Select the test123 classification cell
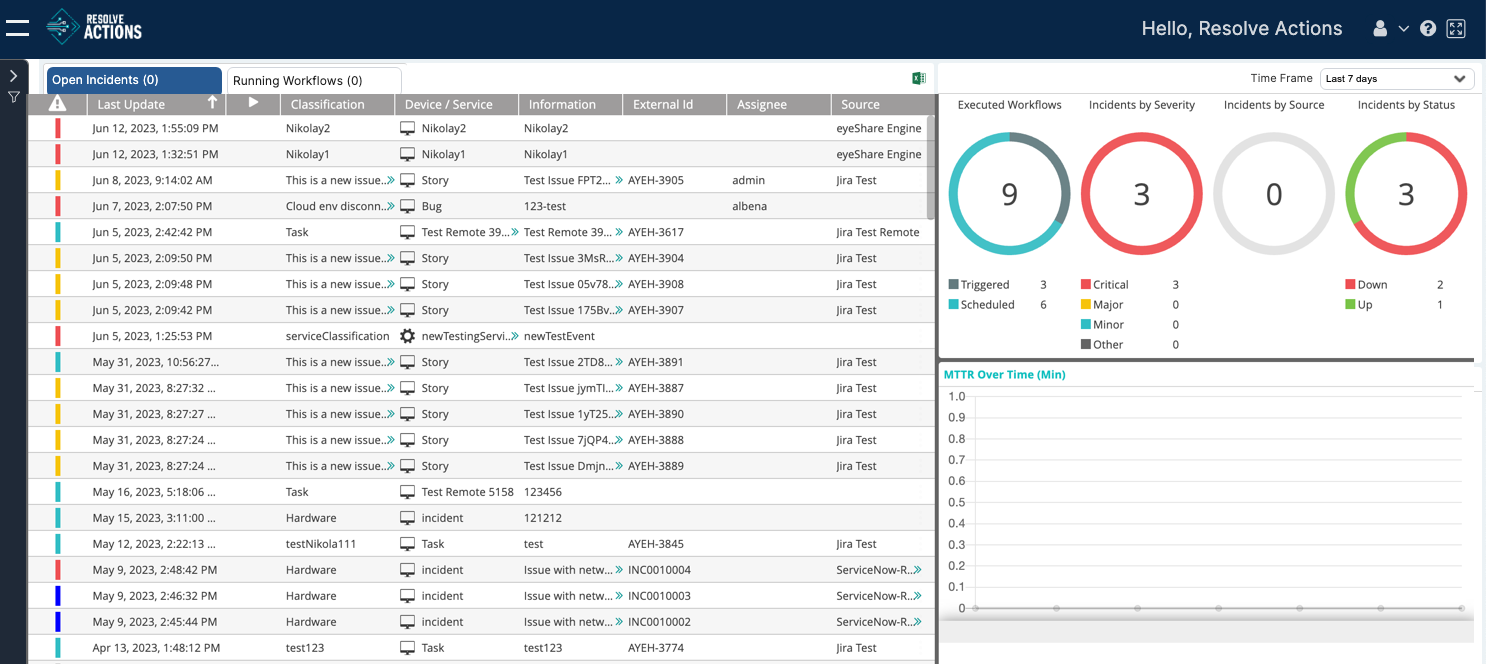 [305, 648]
